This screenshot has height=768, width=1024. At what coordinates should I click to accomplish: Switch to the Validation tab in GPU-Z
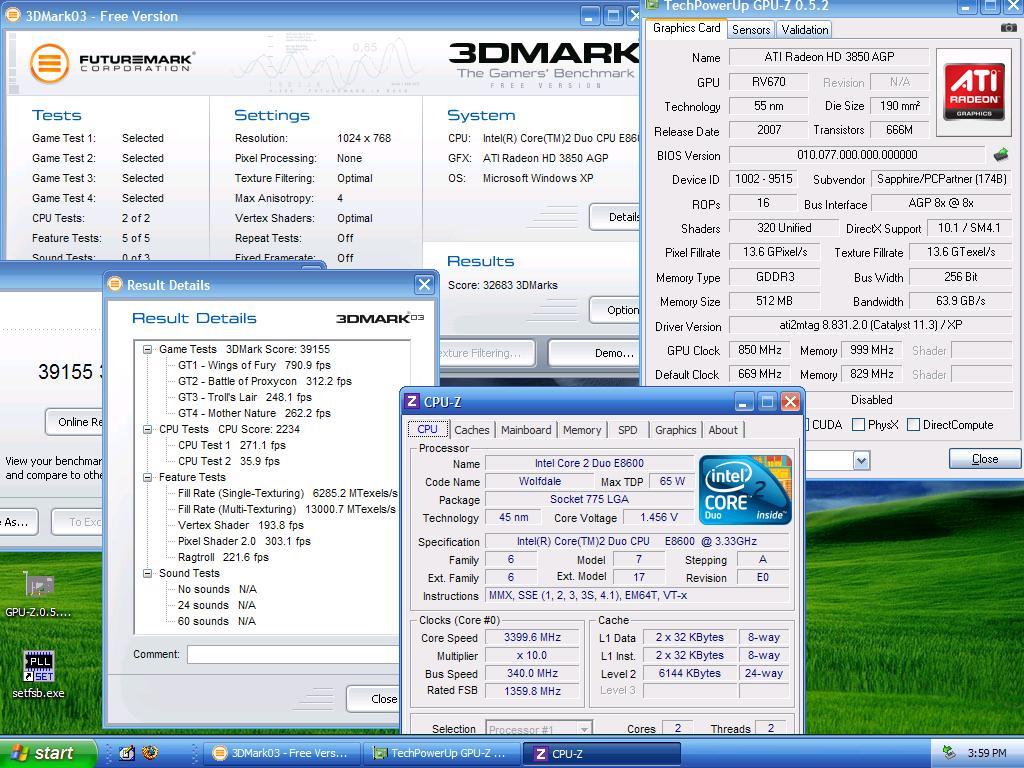tap(805, 29)
